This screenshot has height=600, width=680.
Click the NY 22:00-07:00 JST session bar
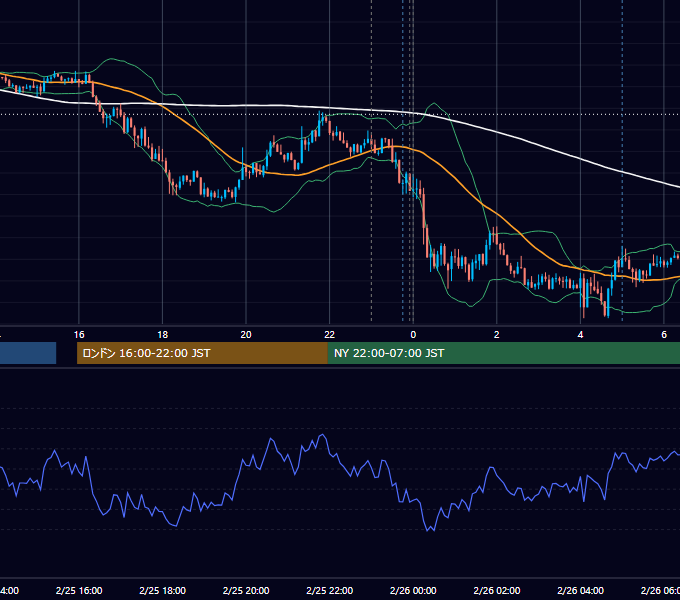[503, 353]
